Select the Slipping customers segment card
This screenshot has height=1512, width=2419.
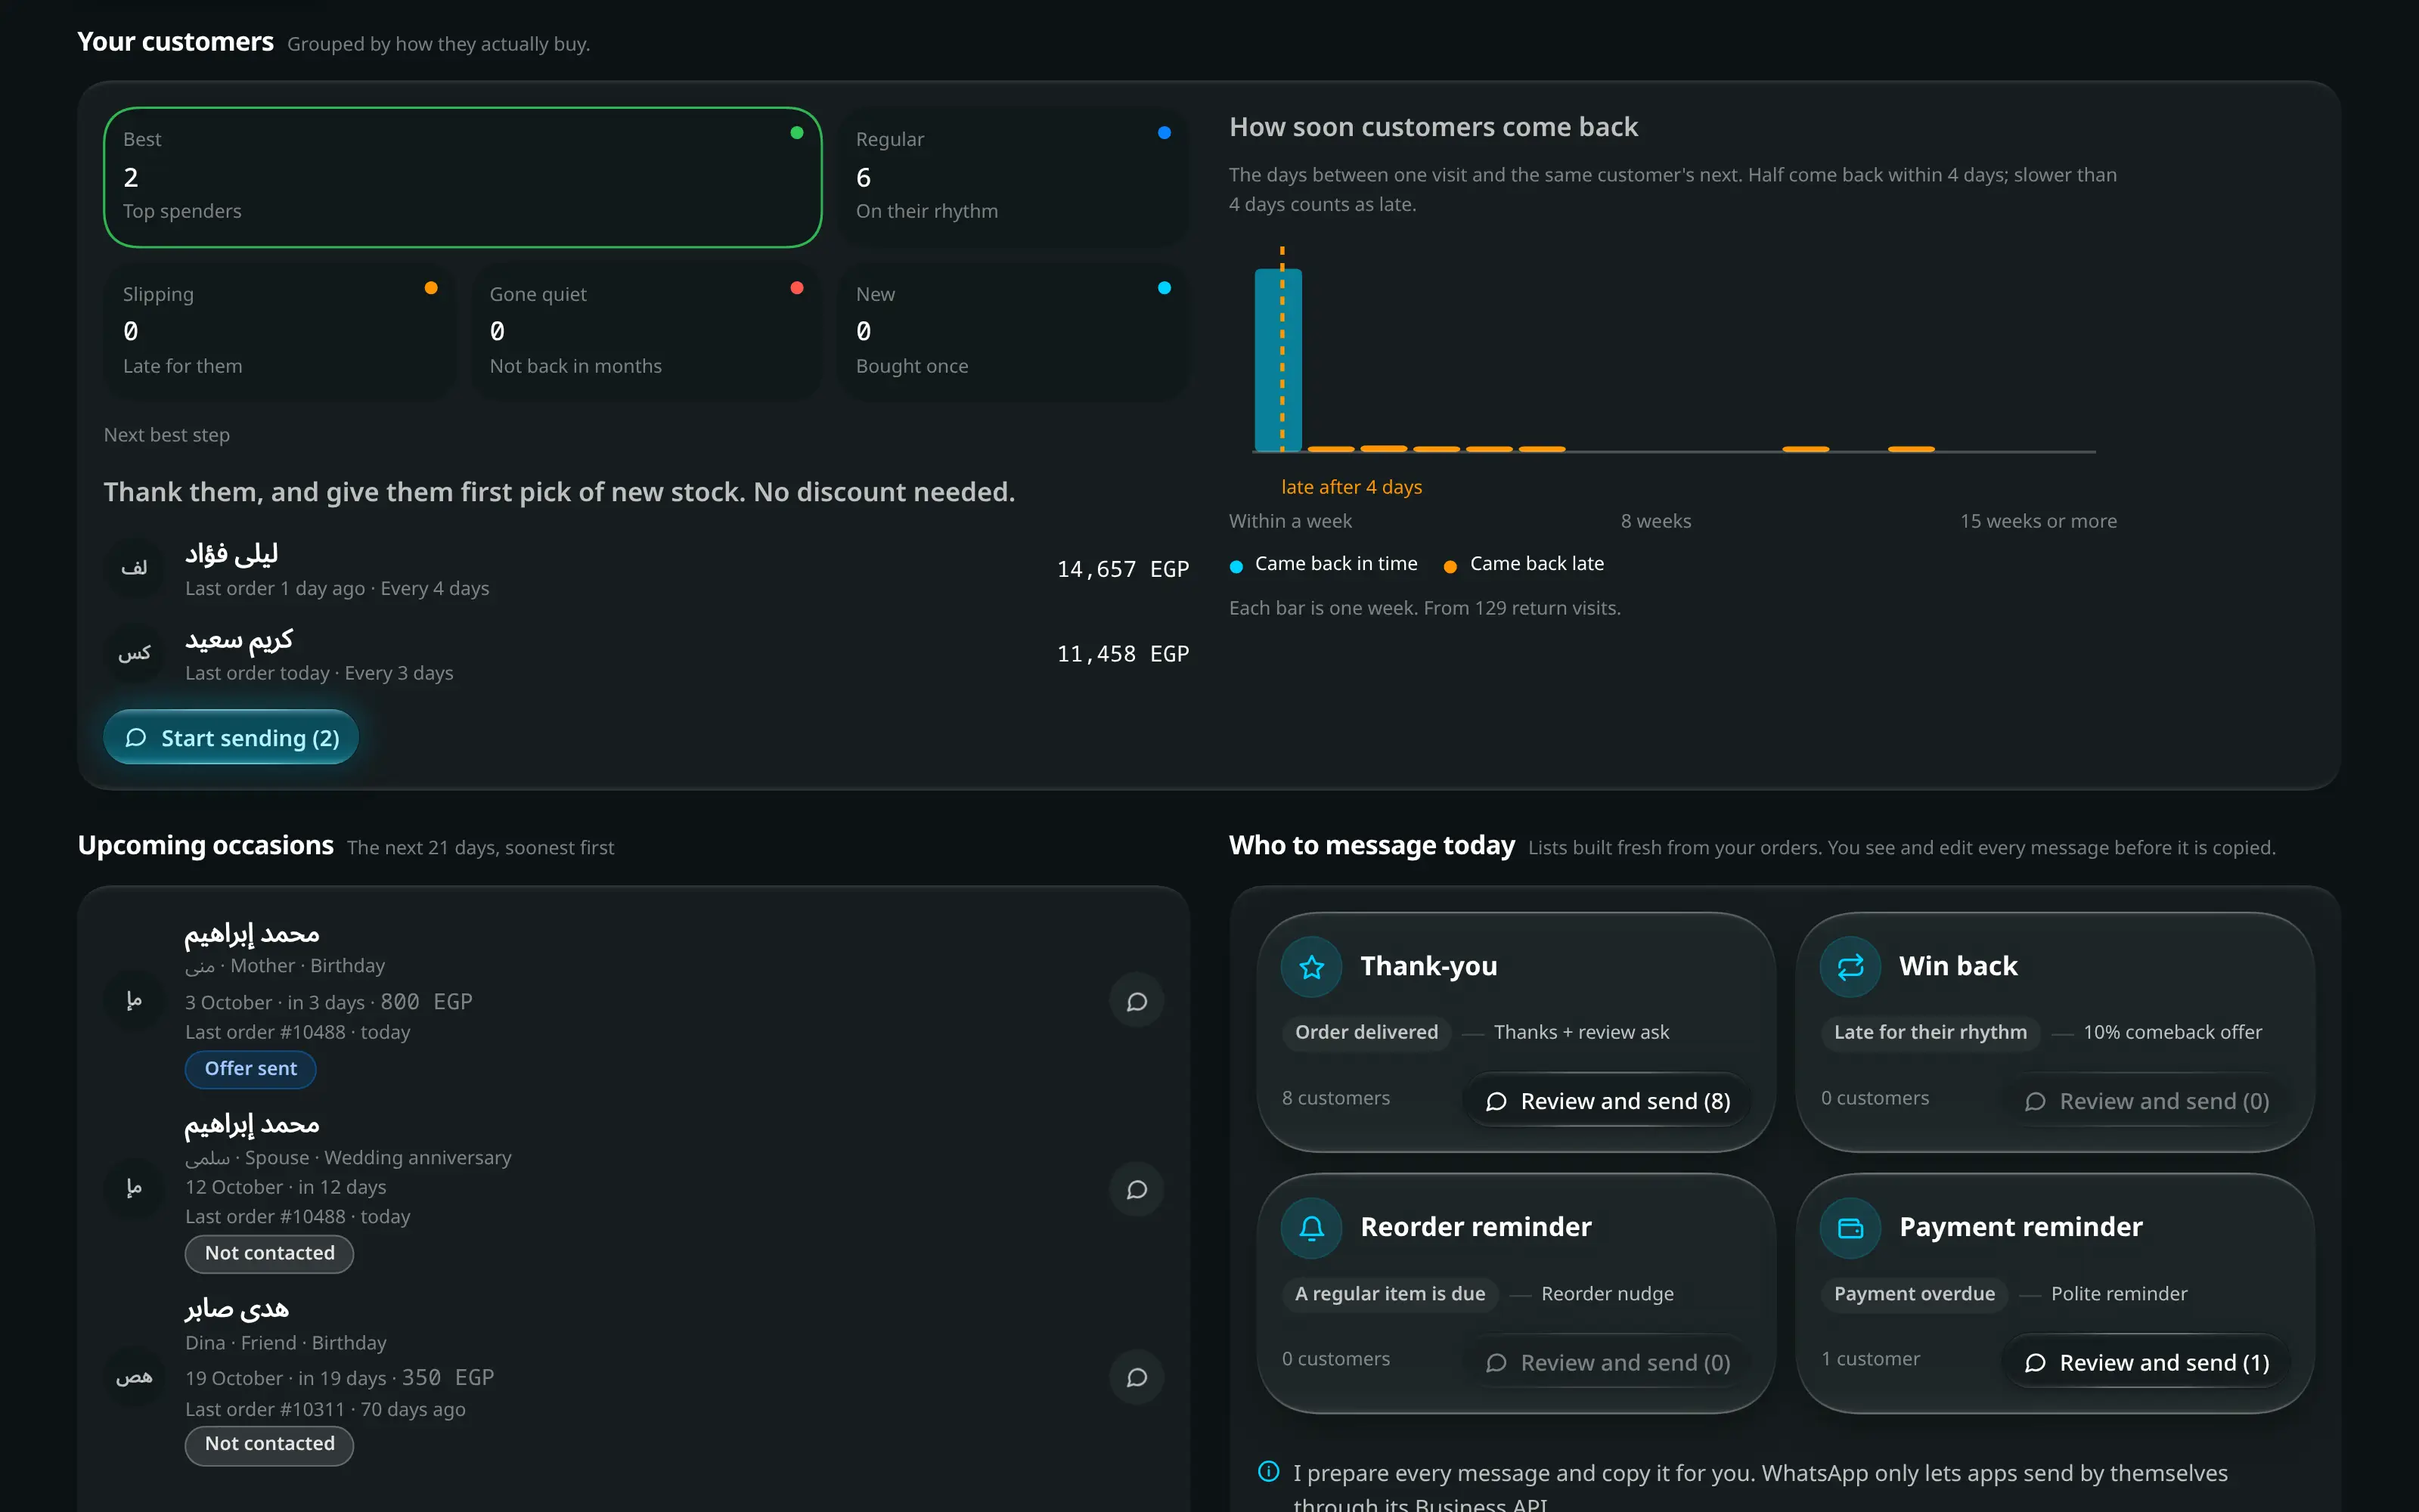pos(279,332)
